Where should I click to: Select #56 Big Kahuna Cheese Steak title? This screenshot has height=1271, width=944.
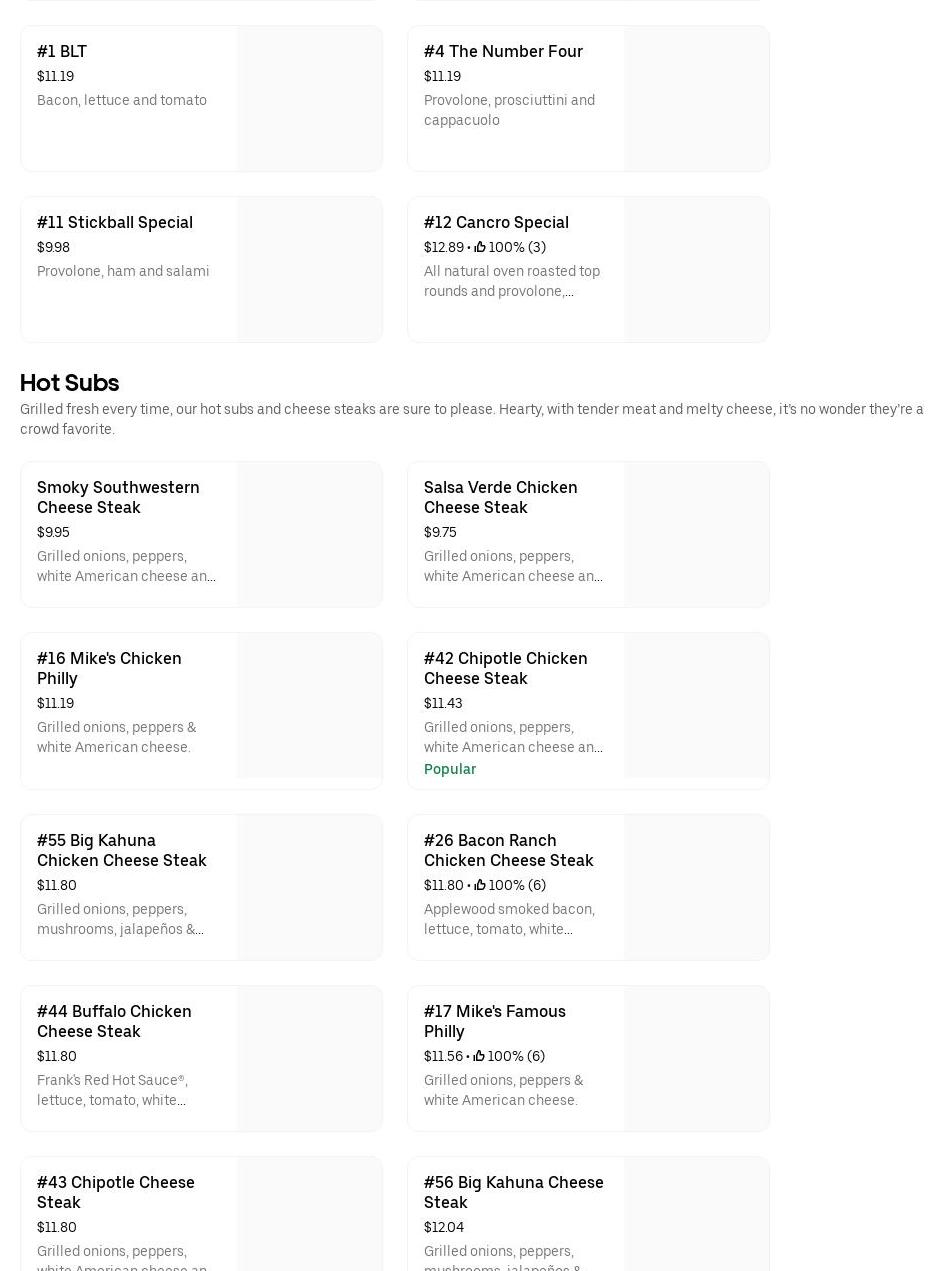(513, 1192)
